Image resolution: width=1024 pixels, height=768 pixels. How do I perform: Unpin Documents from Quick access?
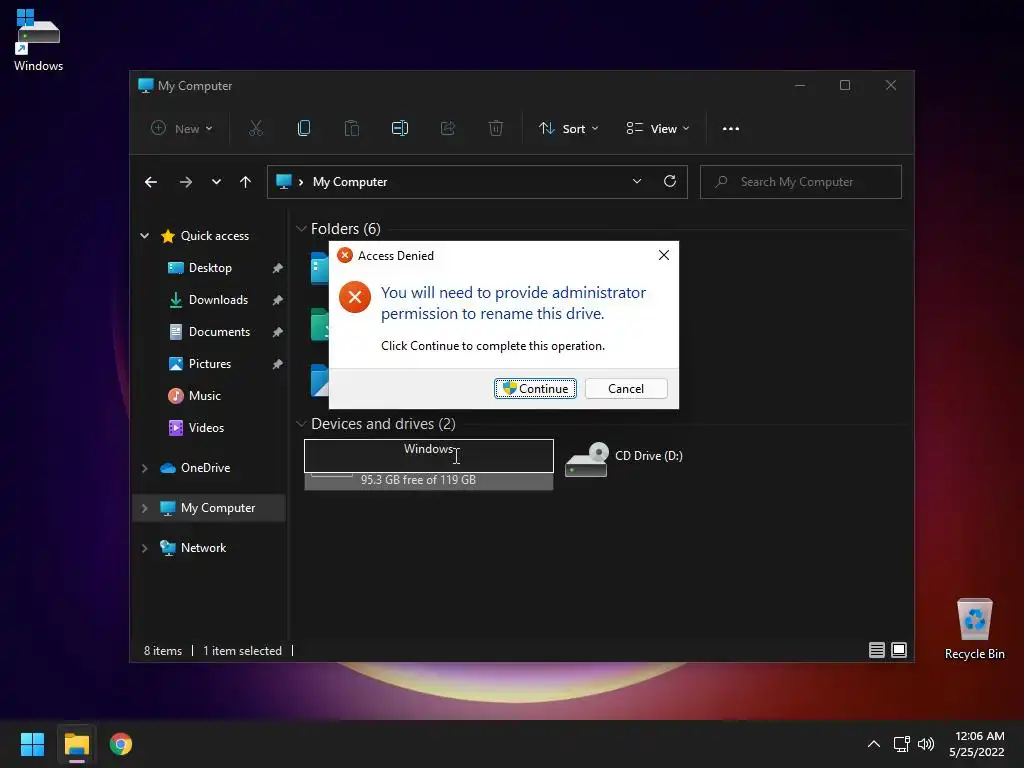tap(278, 332)
